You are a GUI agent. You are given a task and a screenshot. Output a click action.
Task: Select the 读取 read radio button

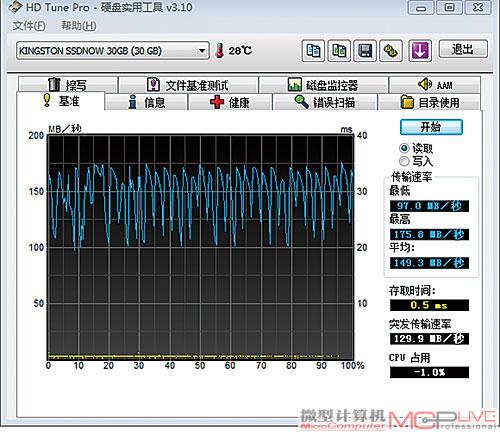[404, 148]
